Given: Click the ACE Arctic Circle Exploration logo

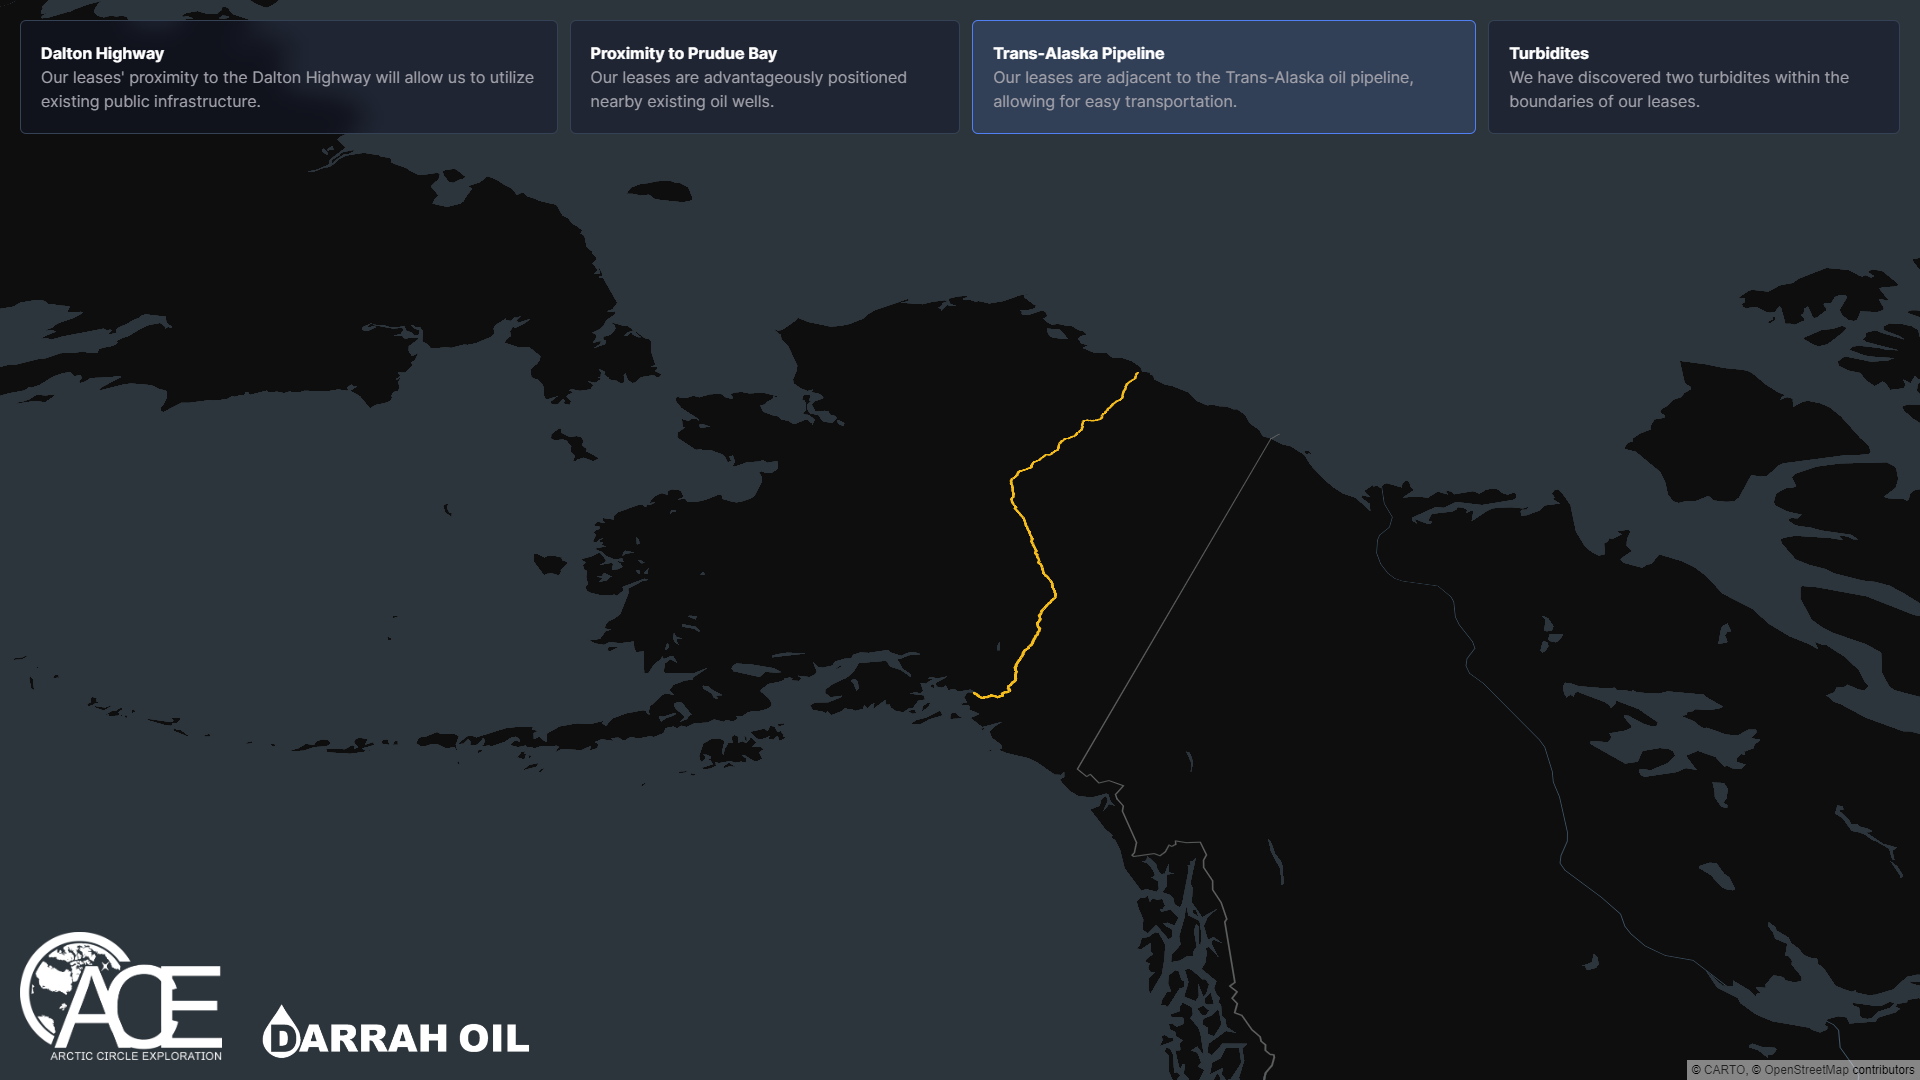Looking at the screenshot, I should tap(121, 996).
